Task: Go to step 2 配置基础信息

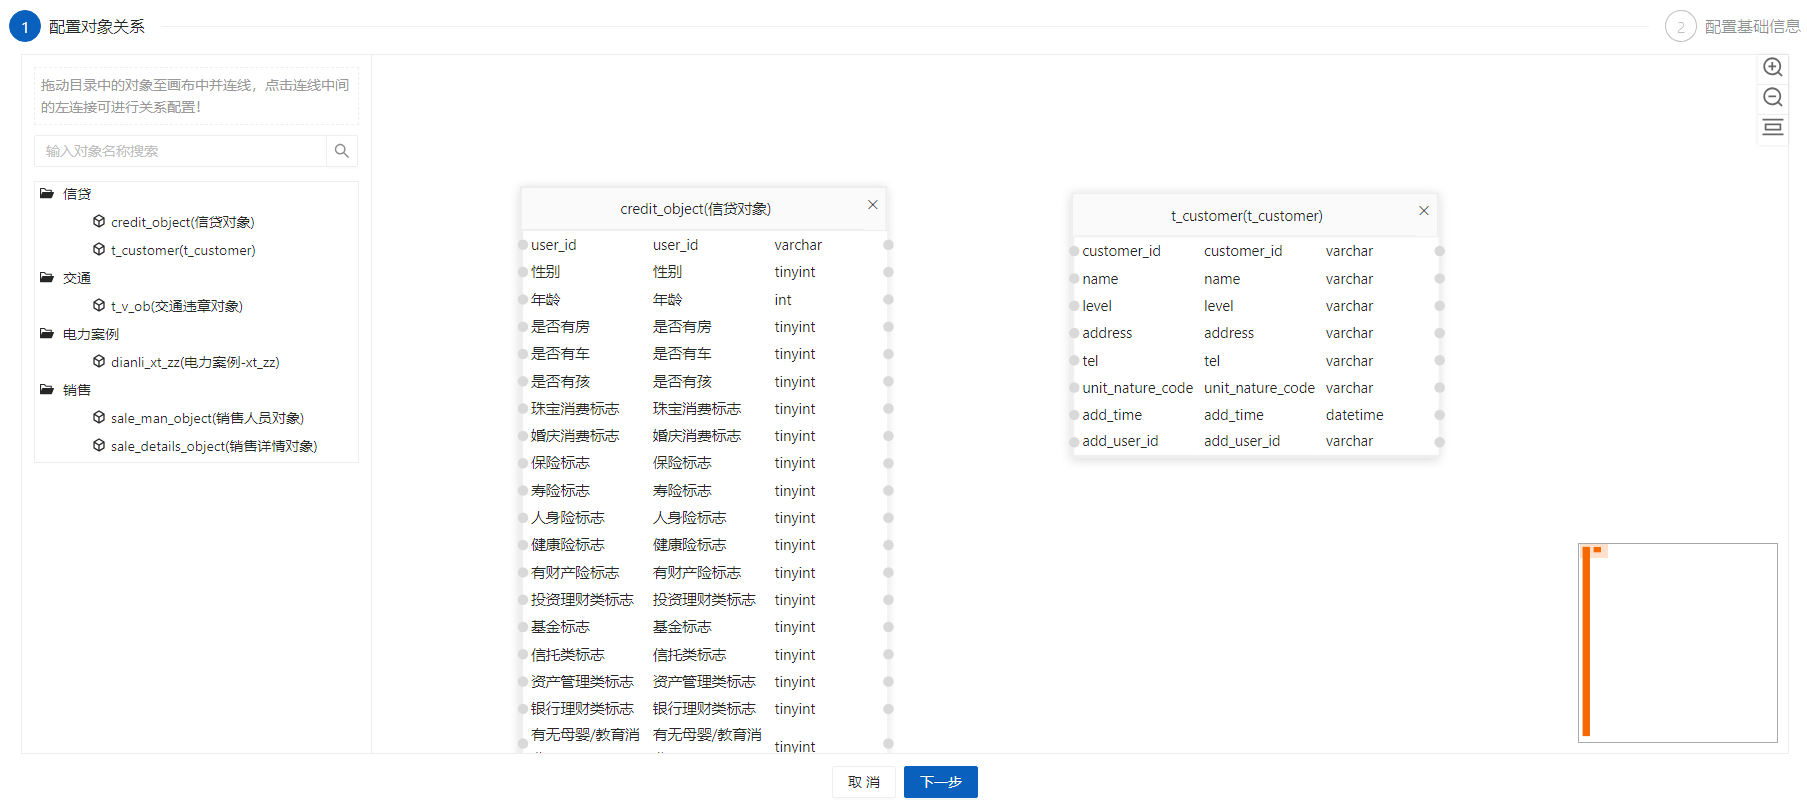Action: 1680,27
